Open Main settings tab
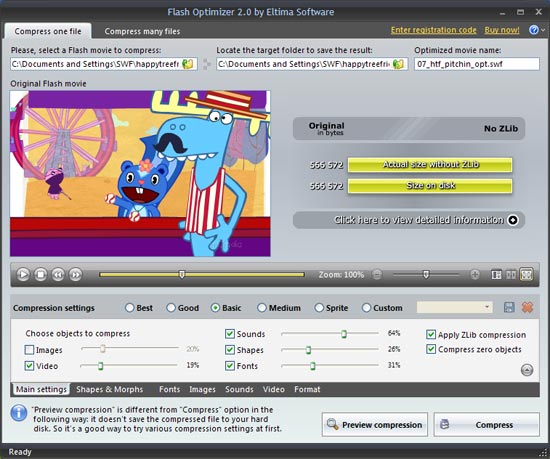 click(x=41, y=389)
